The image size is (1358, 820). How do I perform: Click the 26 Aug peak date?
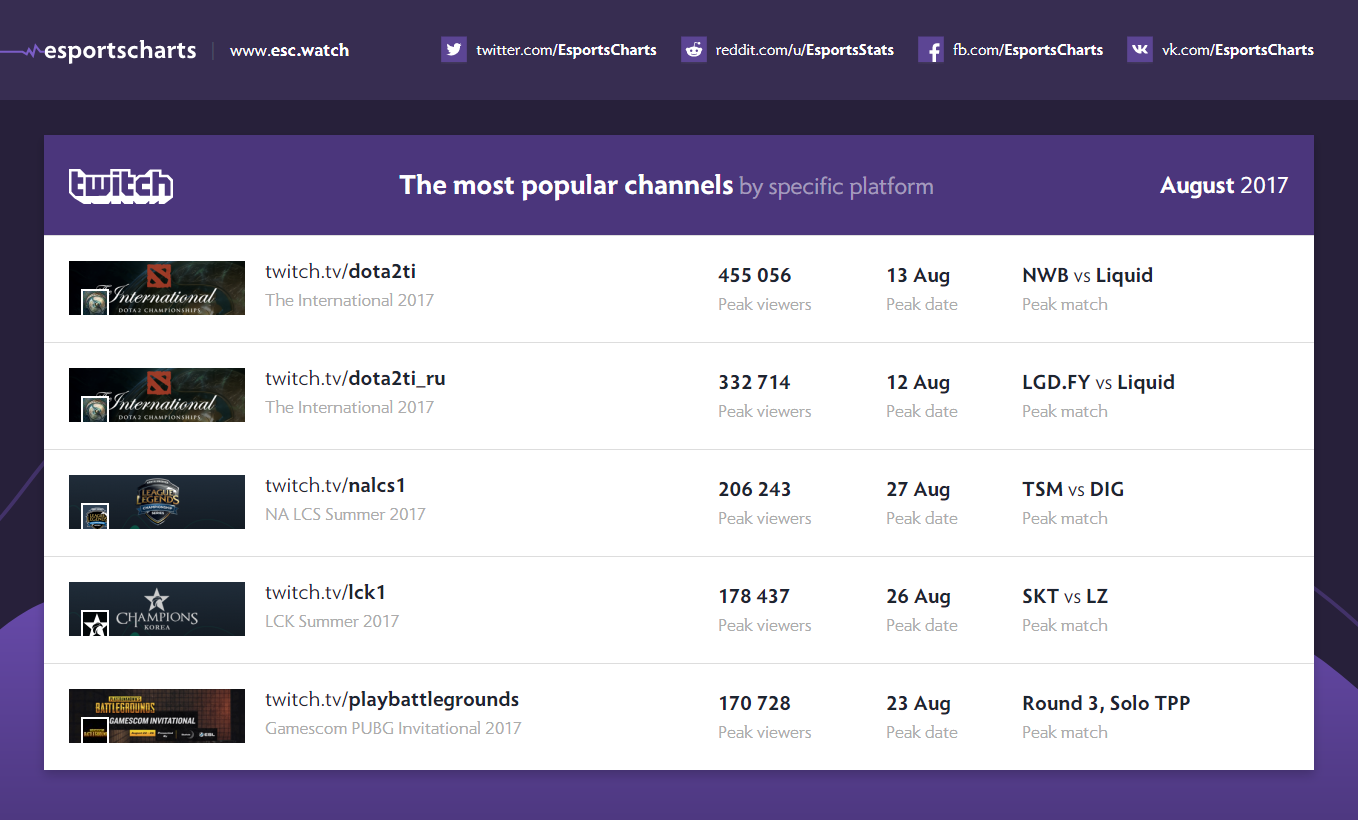[x=918, y=597]
